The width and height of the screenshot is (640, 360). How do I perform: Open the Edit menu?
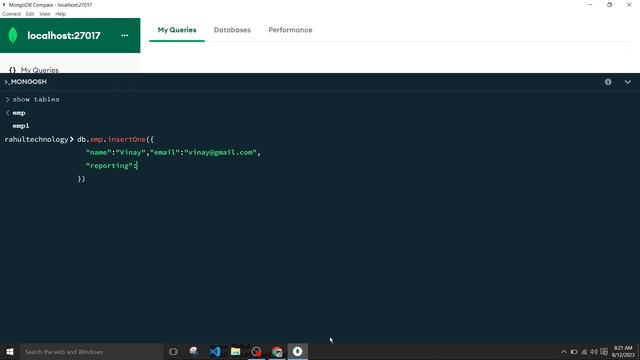tap(30, 14)
